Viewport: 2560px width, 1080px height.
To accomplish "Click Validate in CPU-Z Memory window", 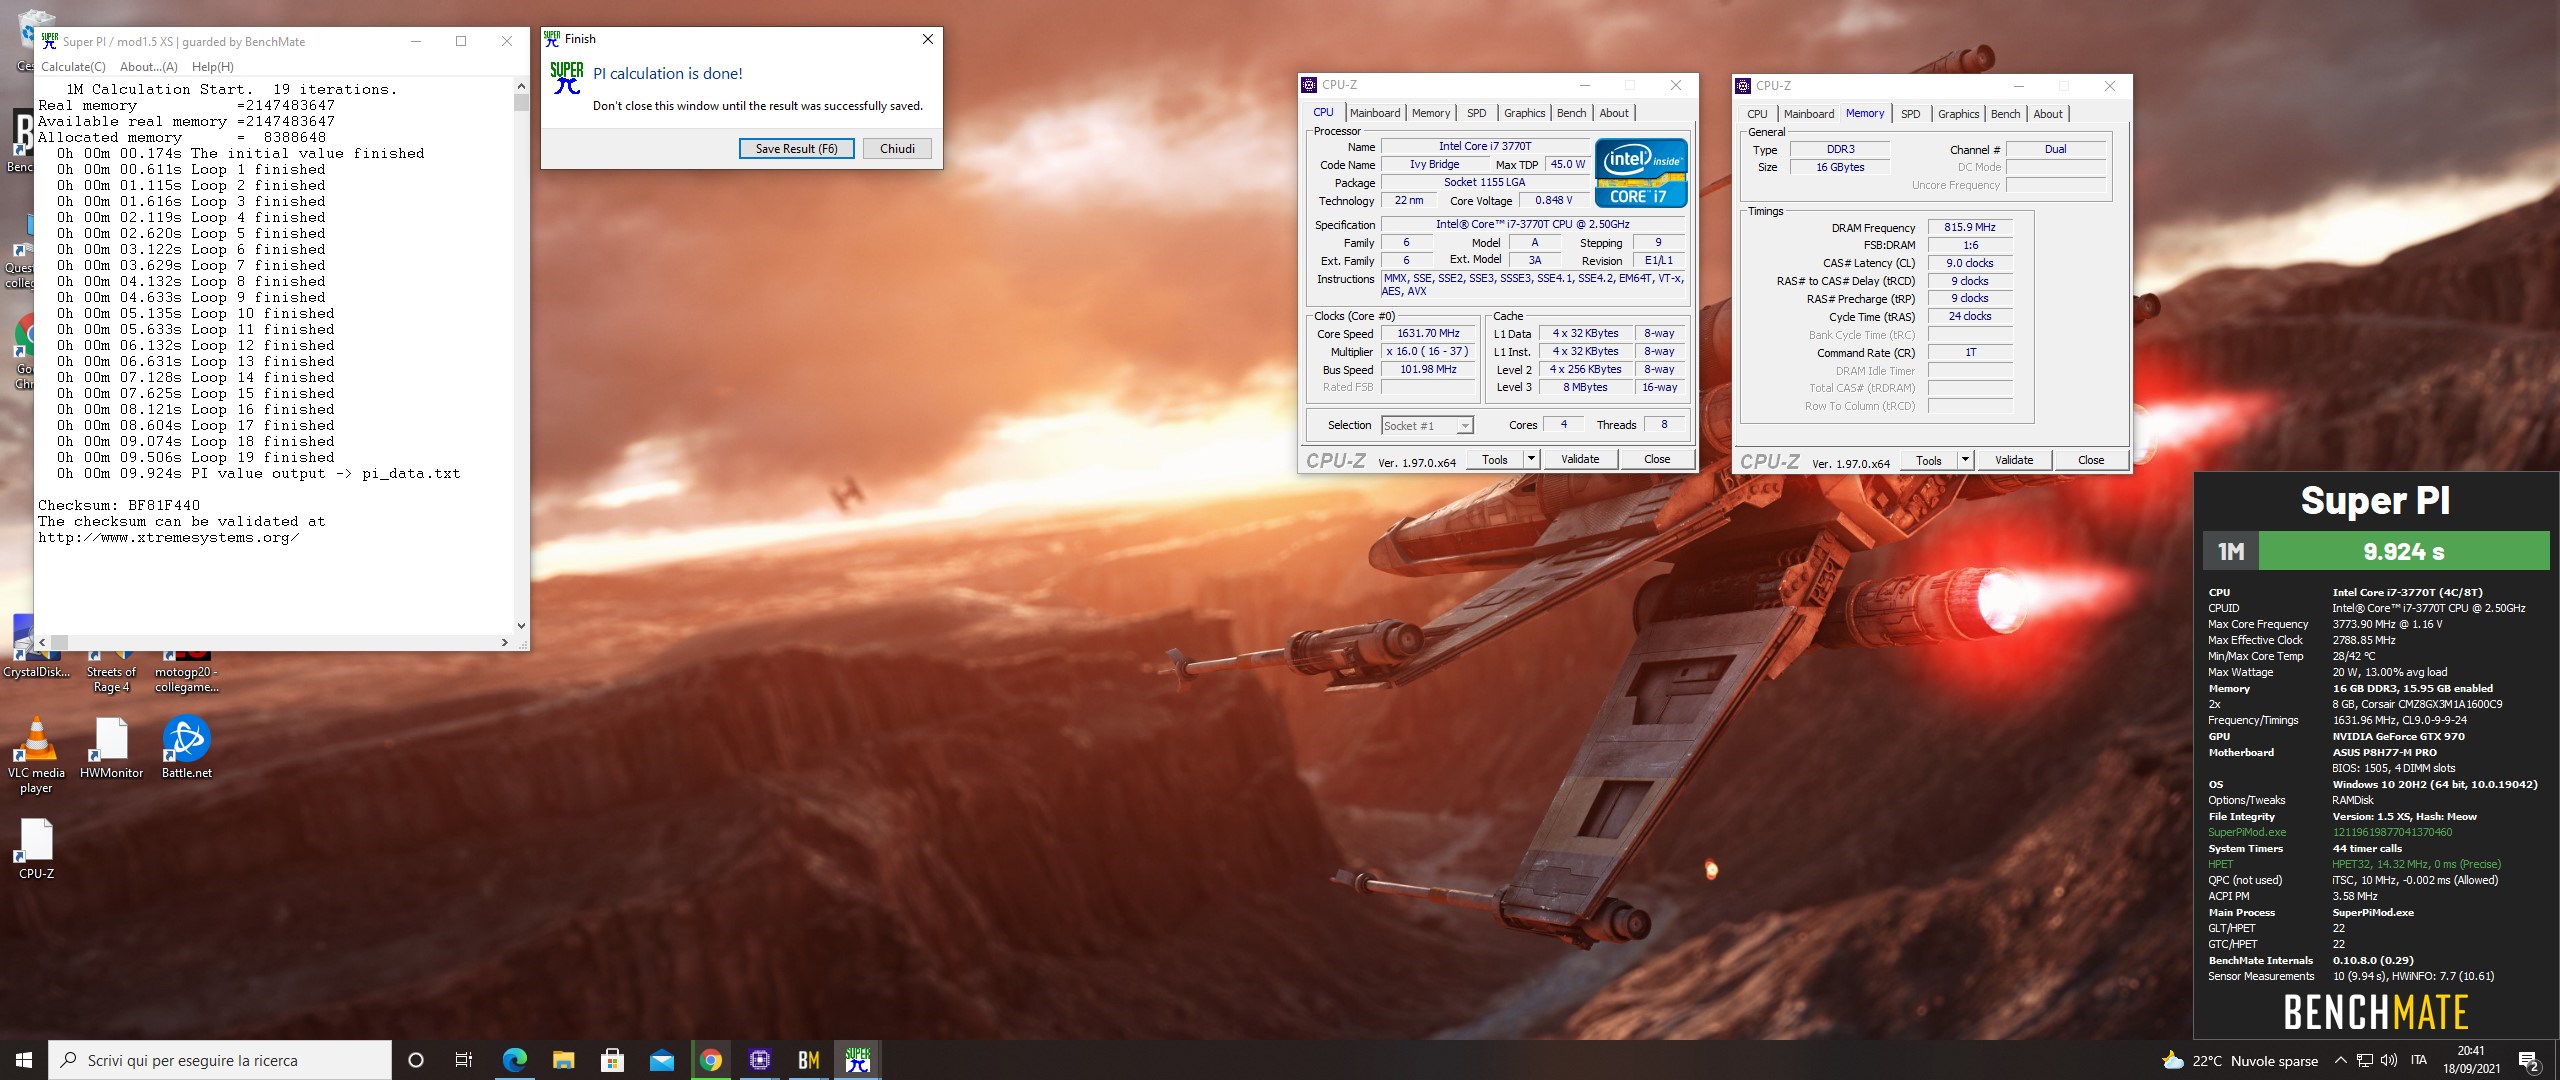I will click(2014, 460).
